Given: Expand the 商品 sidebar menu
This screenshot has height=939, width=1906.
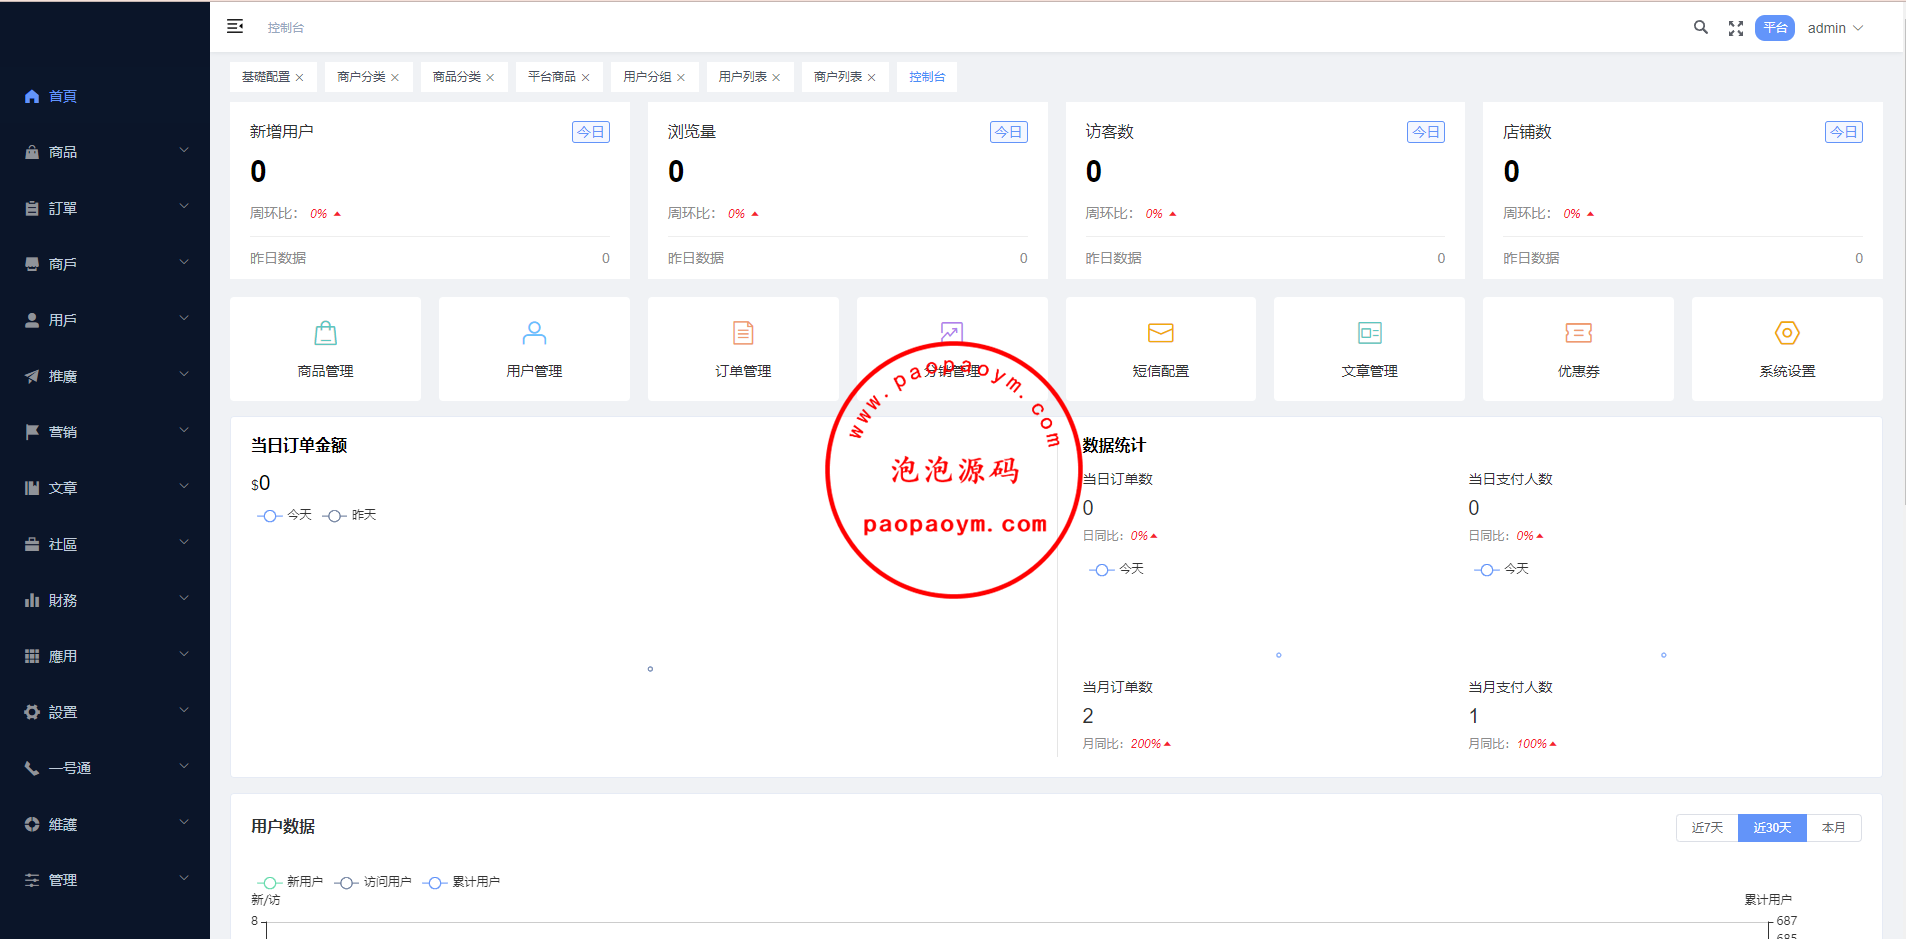Looking at the screenshot, I should click(x=105, y=152).
